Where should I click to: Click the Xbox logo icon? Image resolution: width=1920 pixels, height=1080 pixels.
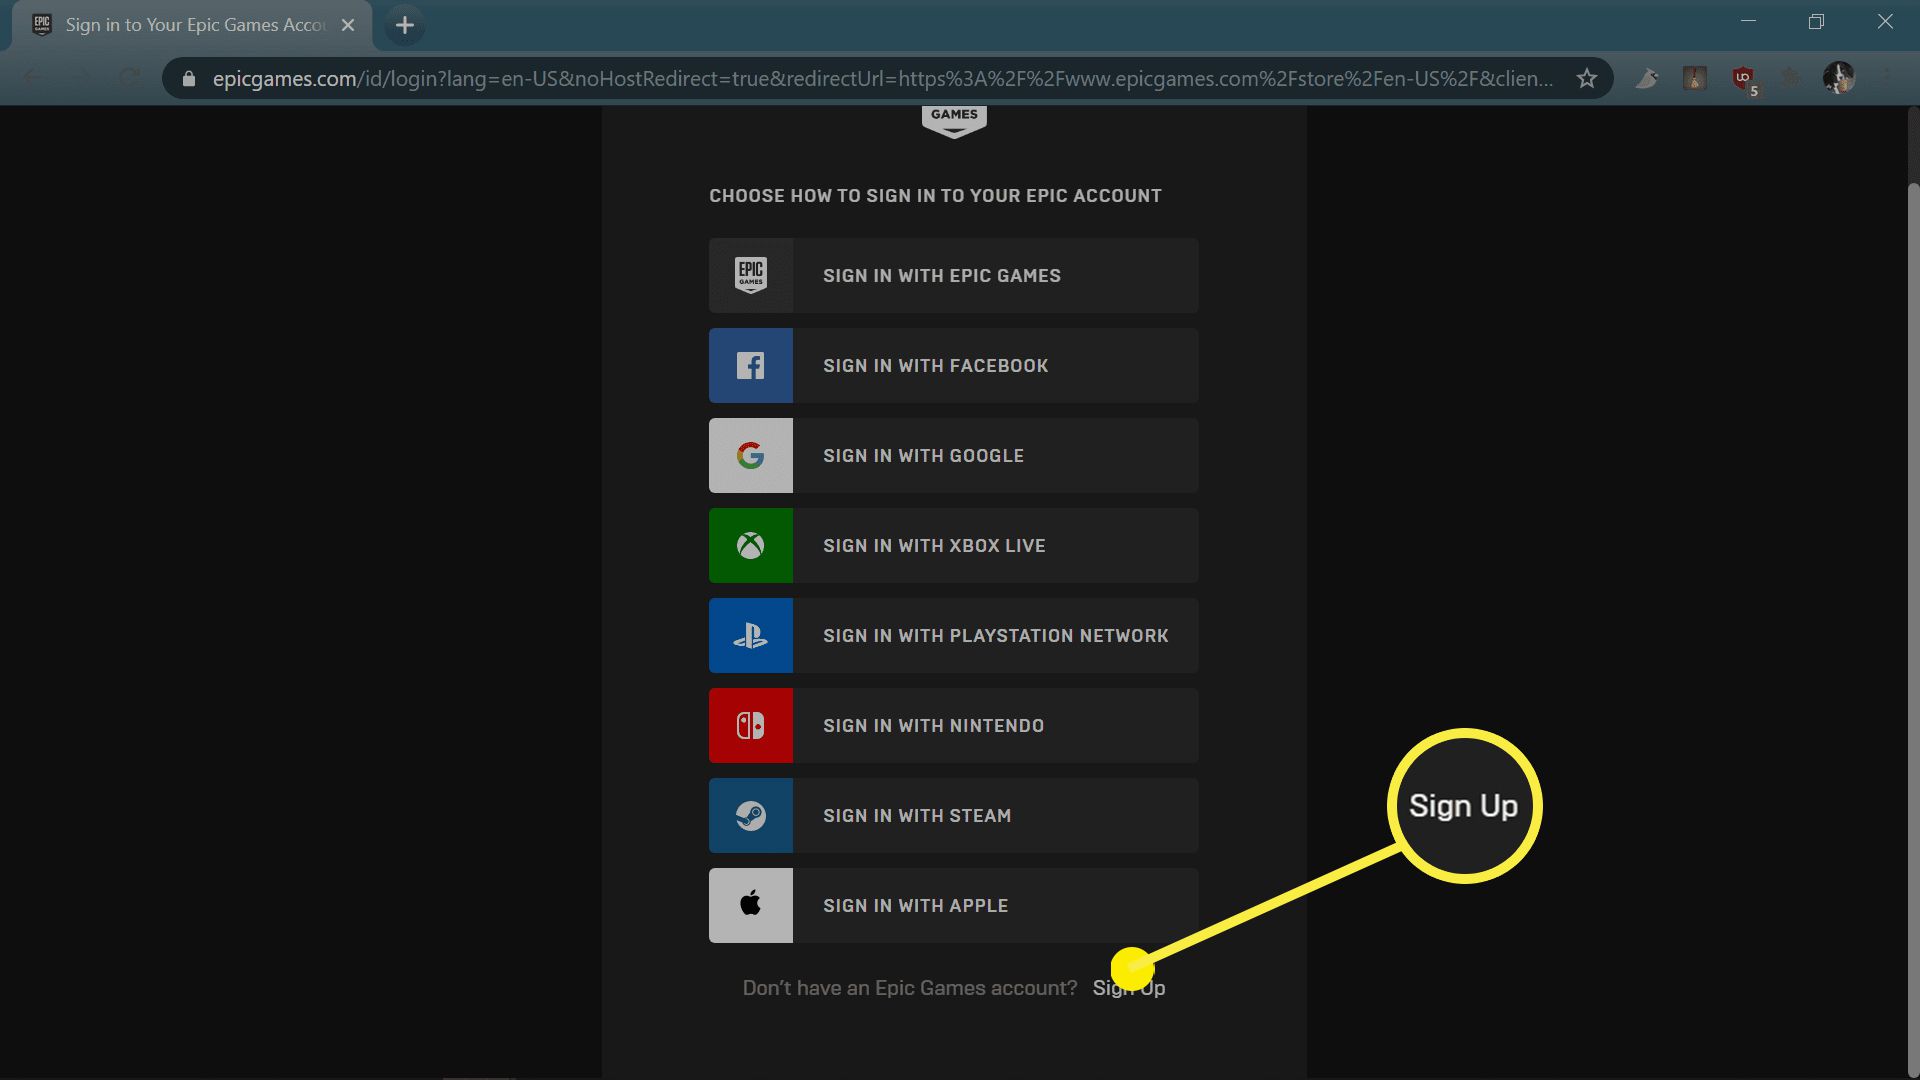coord(751,545)
